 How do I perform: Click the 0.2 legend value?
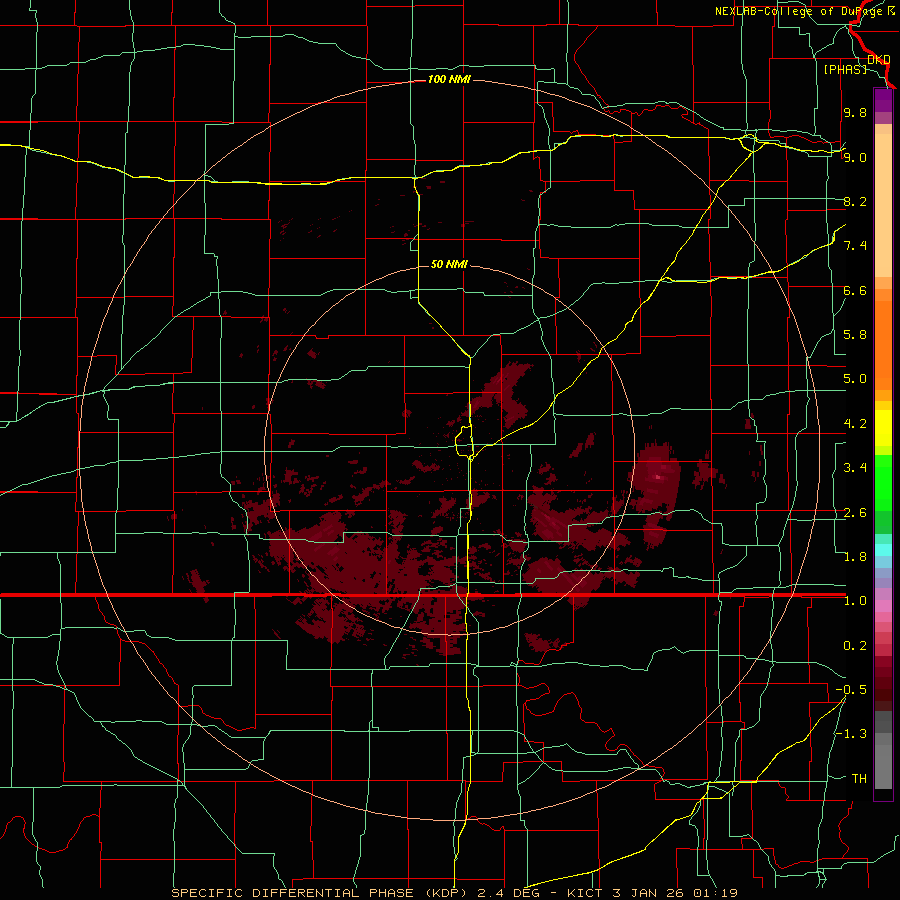[x=855, y=646]
